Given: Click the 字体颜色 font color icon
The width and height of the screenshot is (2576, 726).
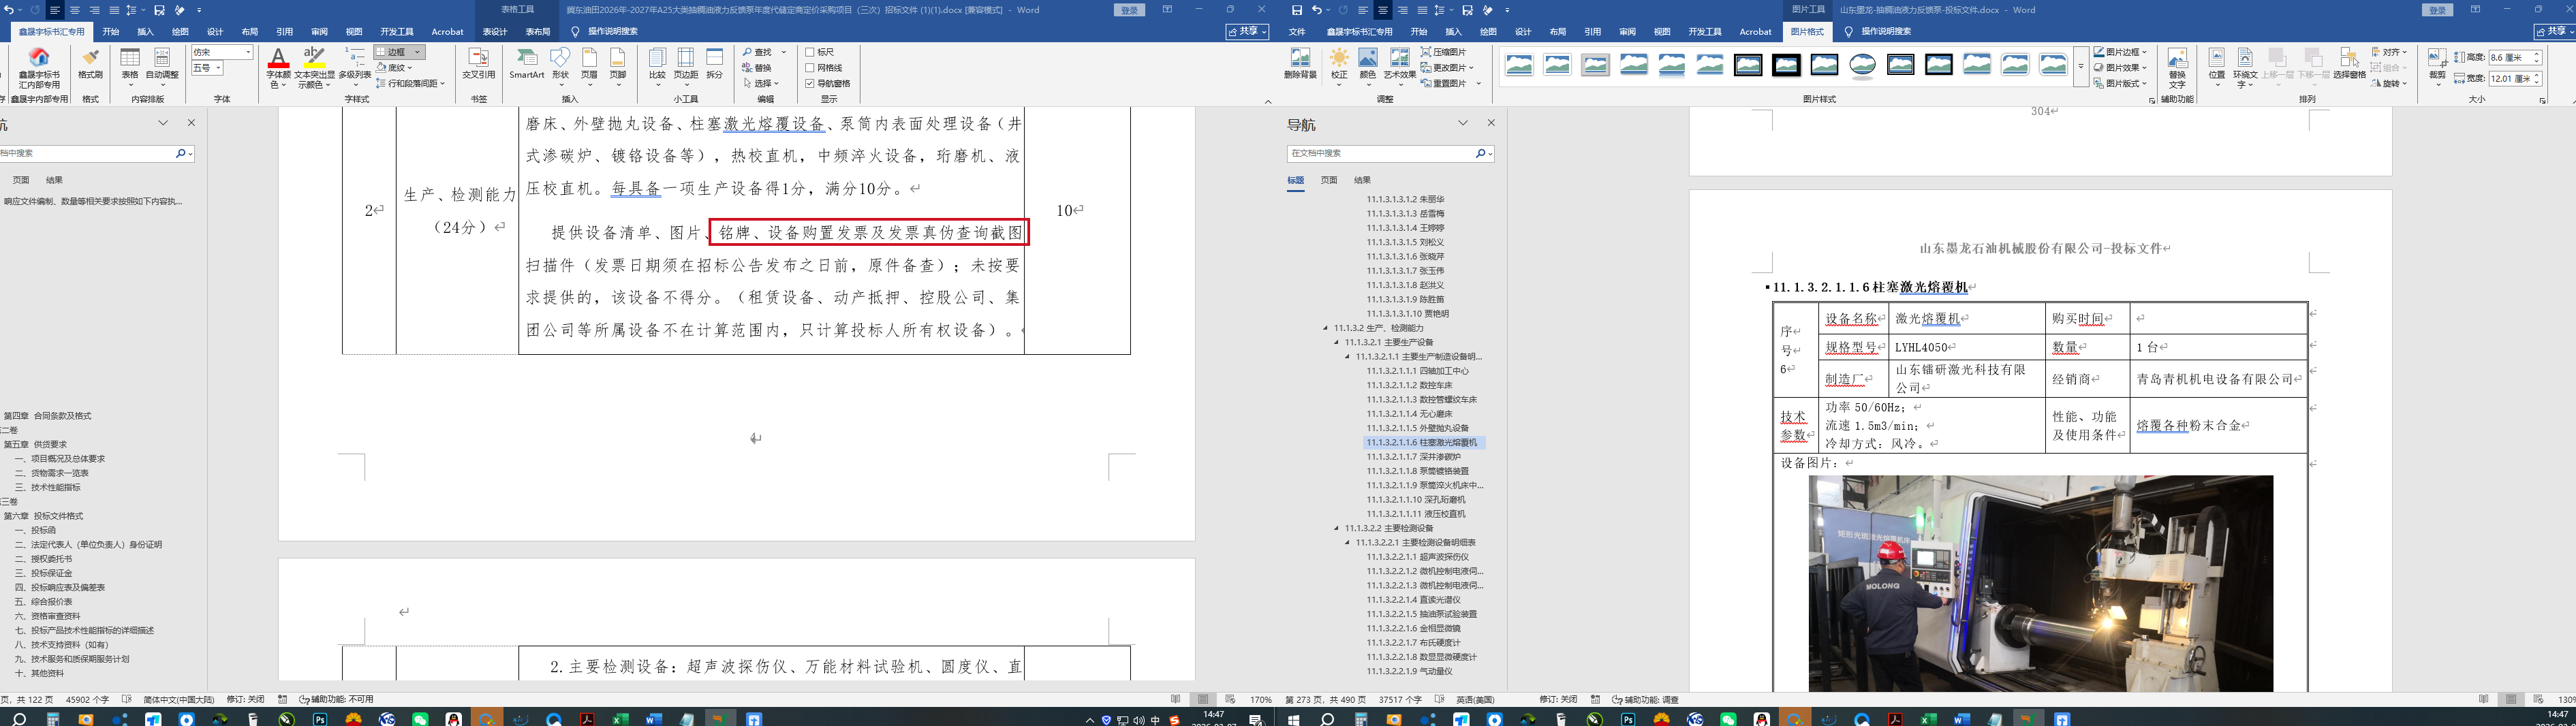Looking at the screenshot, I should [278, 67].
